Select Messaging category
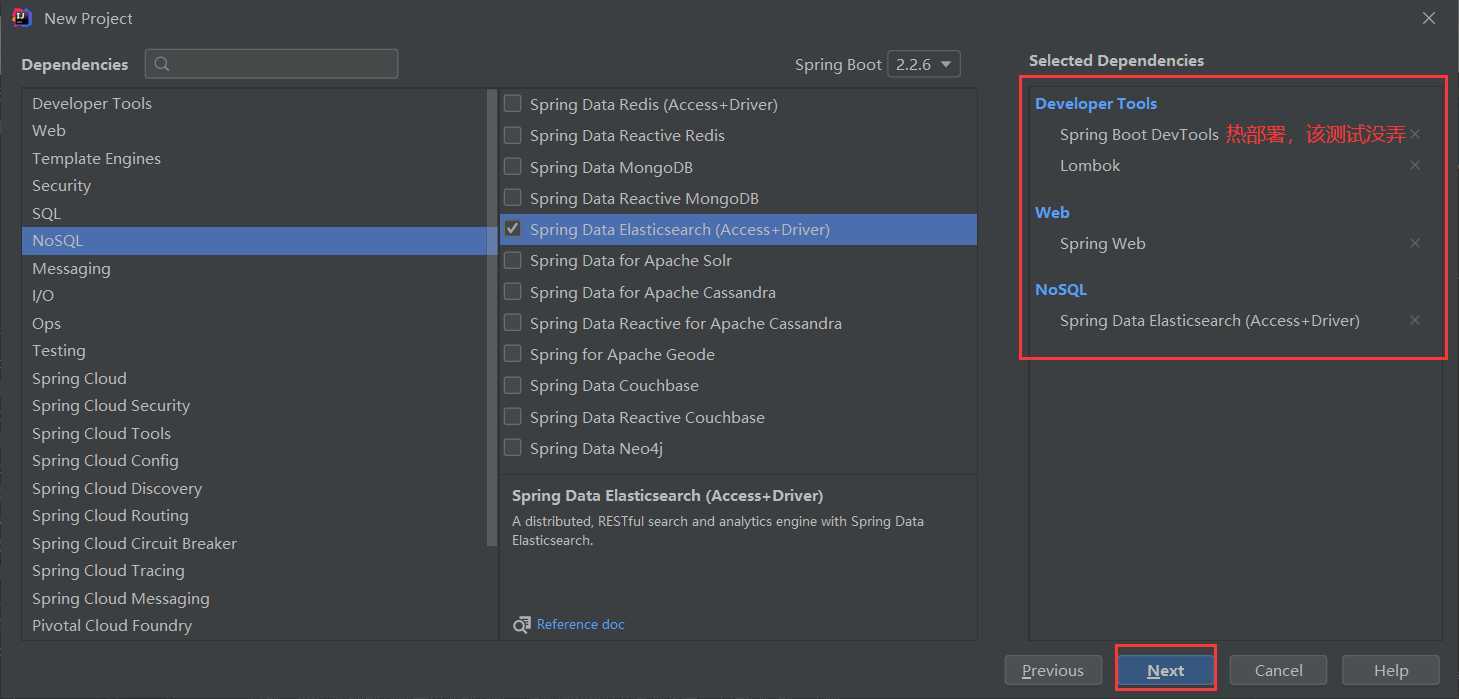This screenshot has width=1459, height=699. point(254,268)
